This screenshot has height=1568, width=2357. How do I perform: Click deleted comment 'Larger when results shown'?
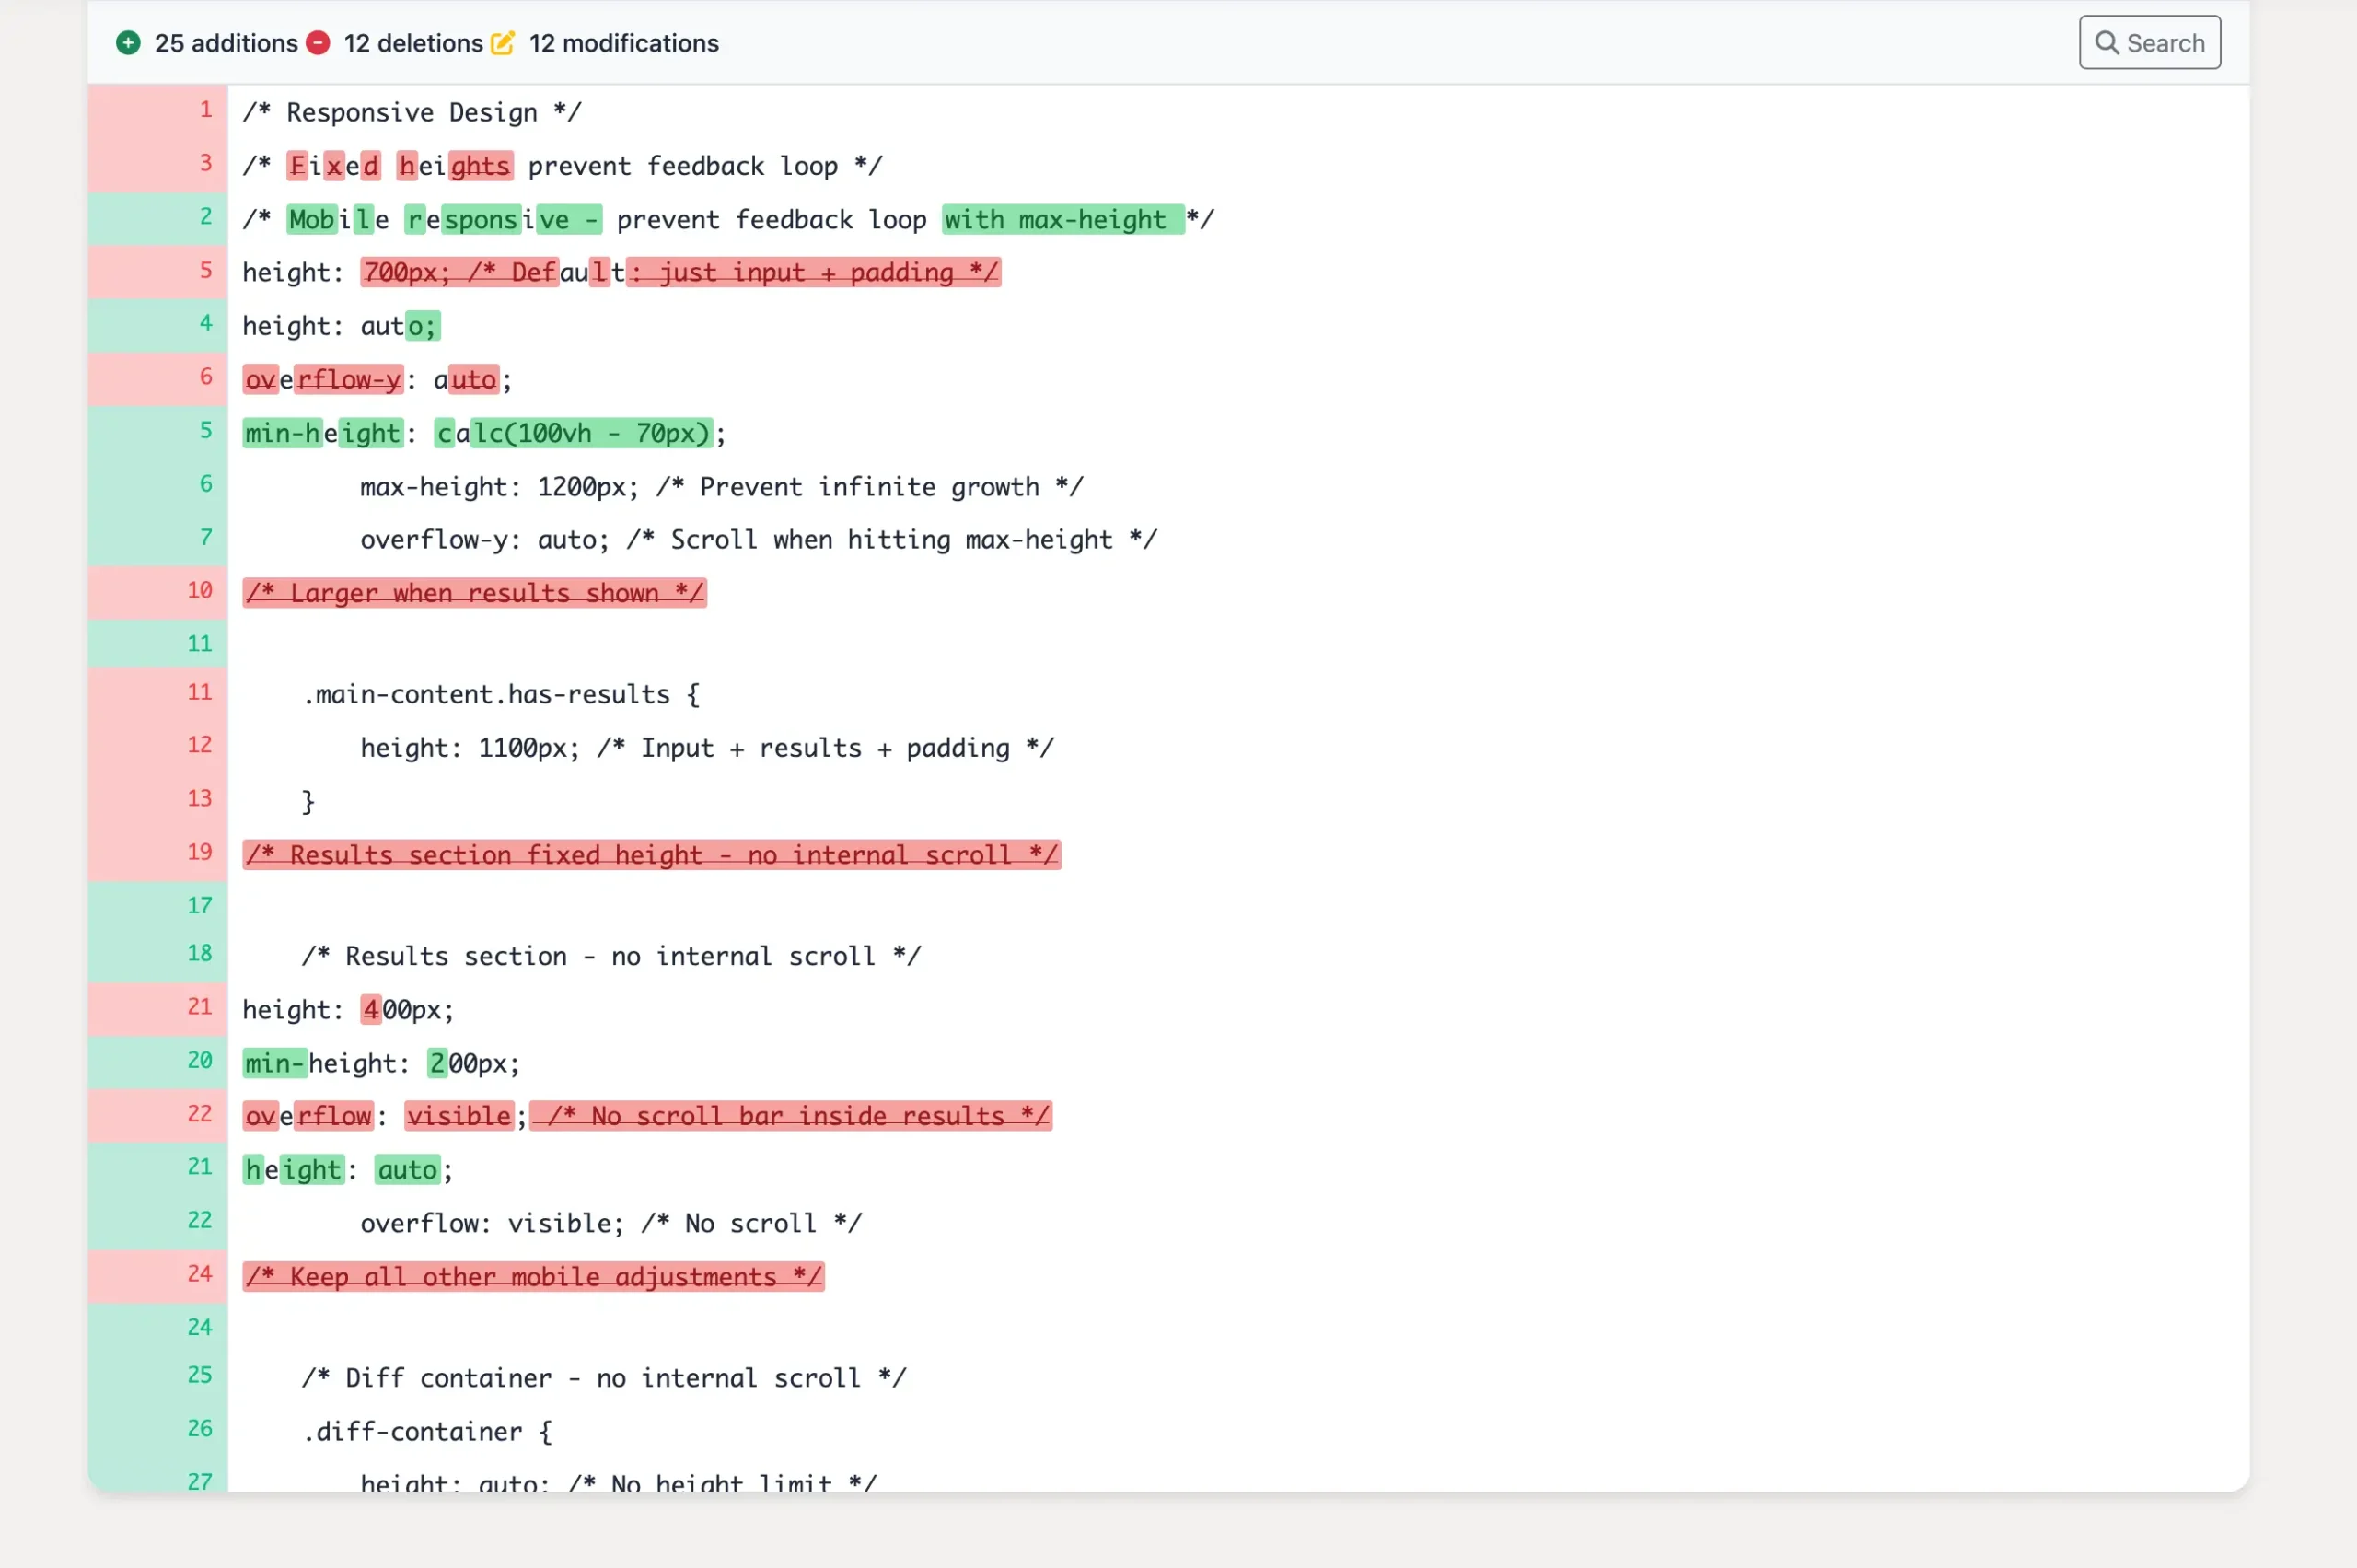(474, 593)
